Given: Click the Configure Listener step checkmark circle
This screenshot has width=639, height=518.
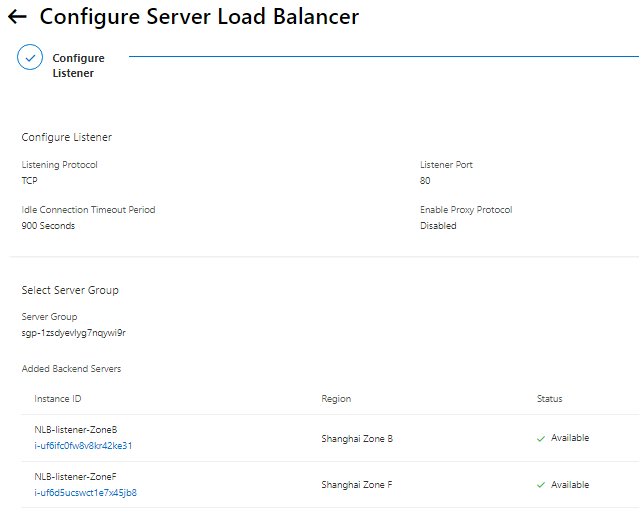Looking at the screenshot, I should click(30, 57).
